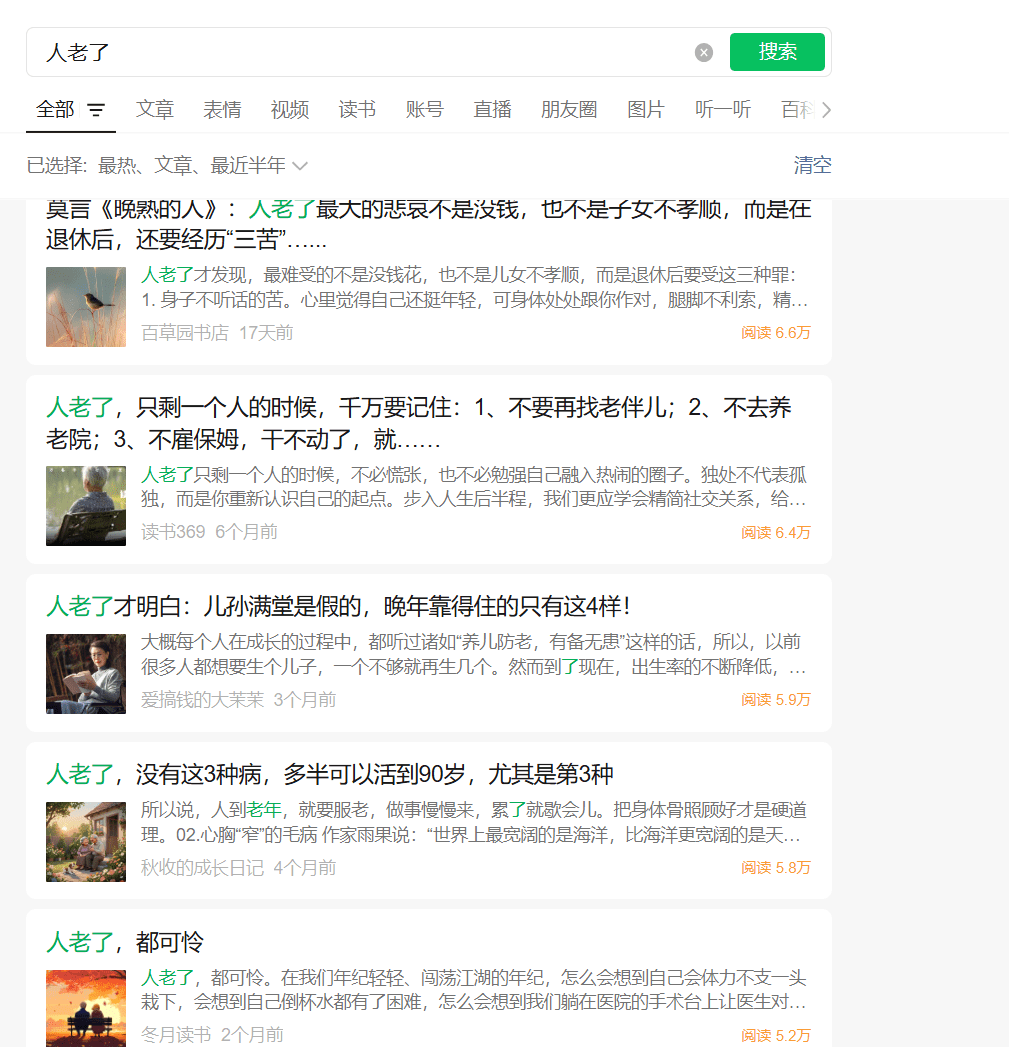Open the 儿孙满堂是假的 article title

tap(338, 606)
